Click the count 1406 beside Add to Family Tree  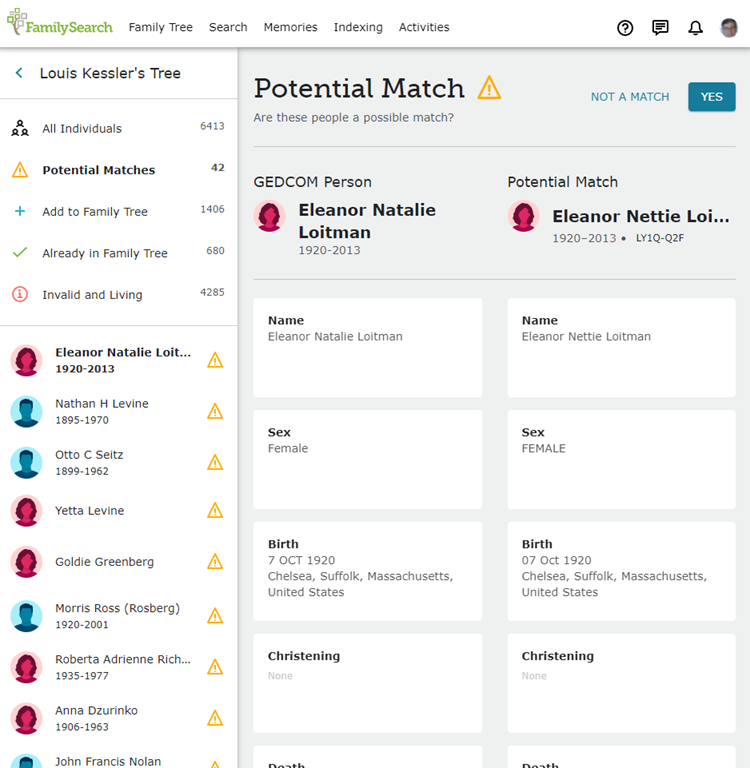click(212, 209)
